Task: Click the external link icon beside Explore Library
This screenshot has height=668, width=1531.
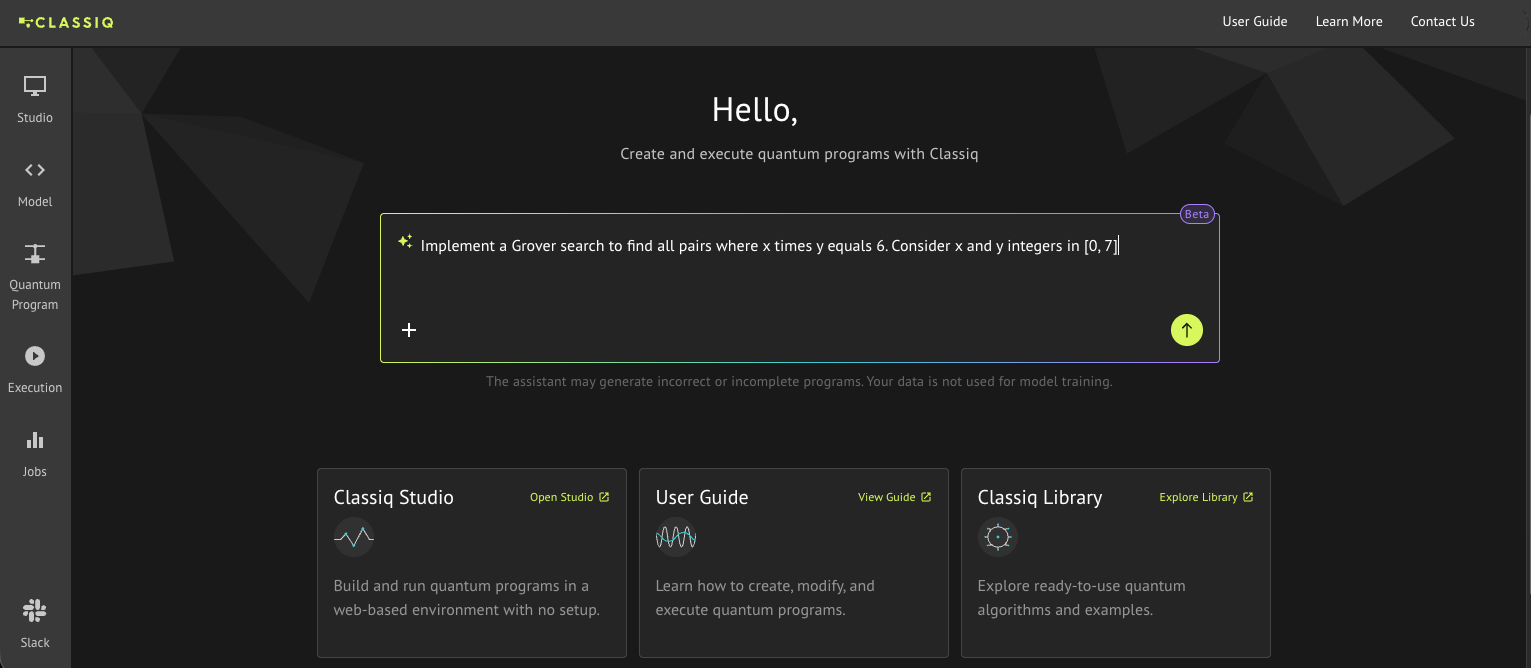Action: tap(1248, 497)
